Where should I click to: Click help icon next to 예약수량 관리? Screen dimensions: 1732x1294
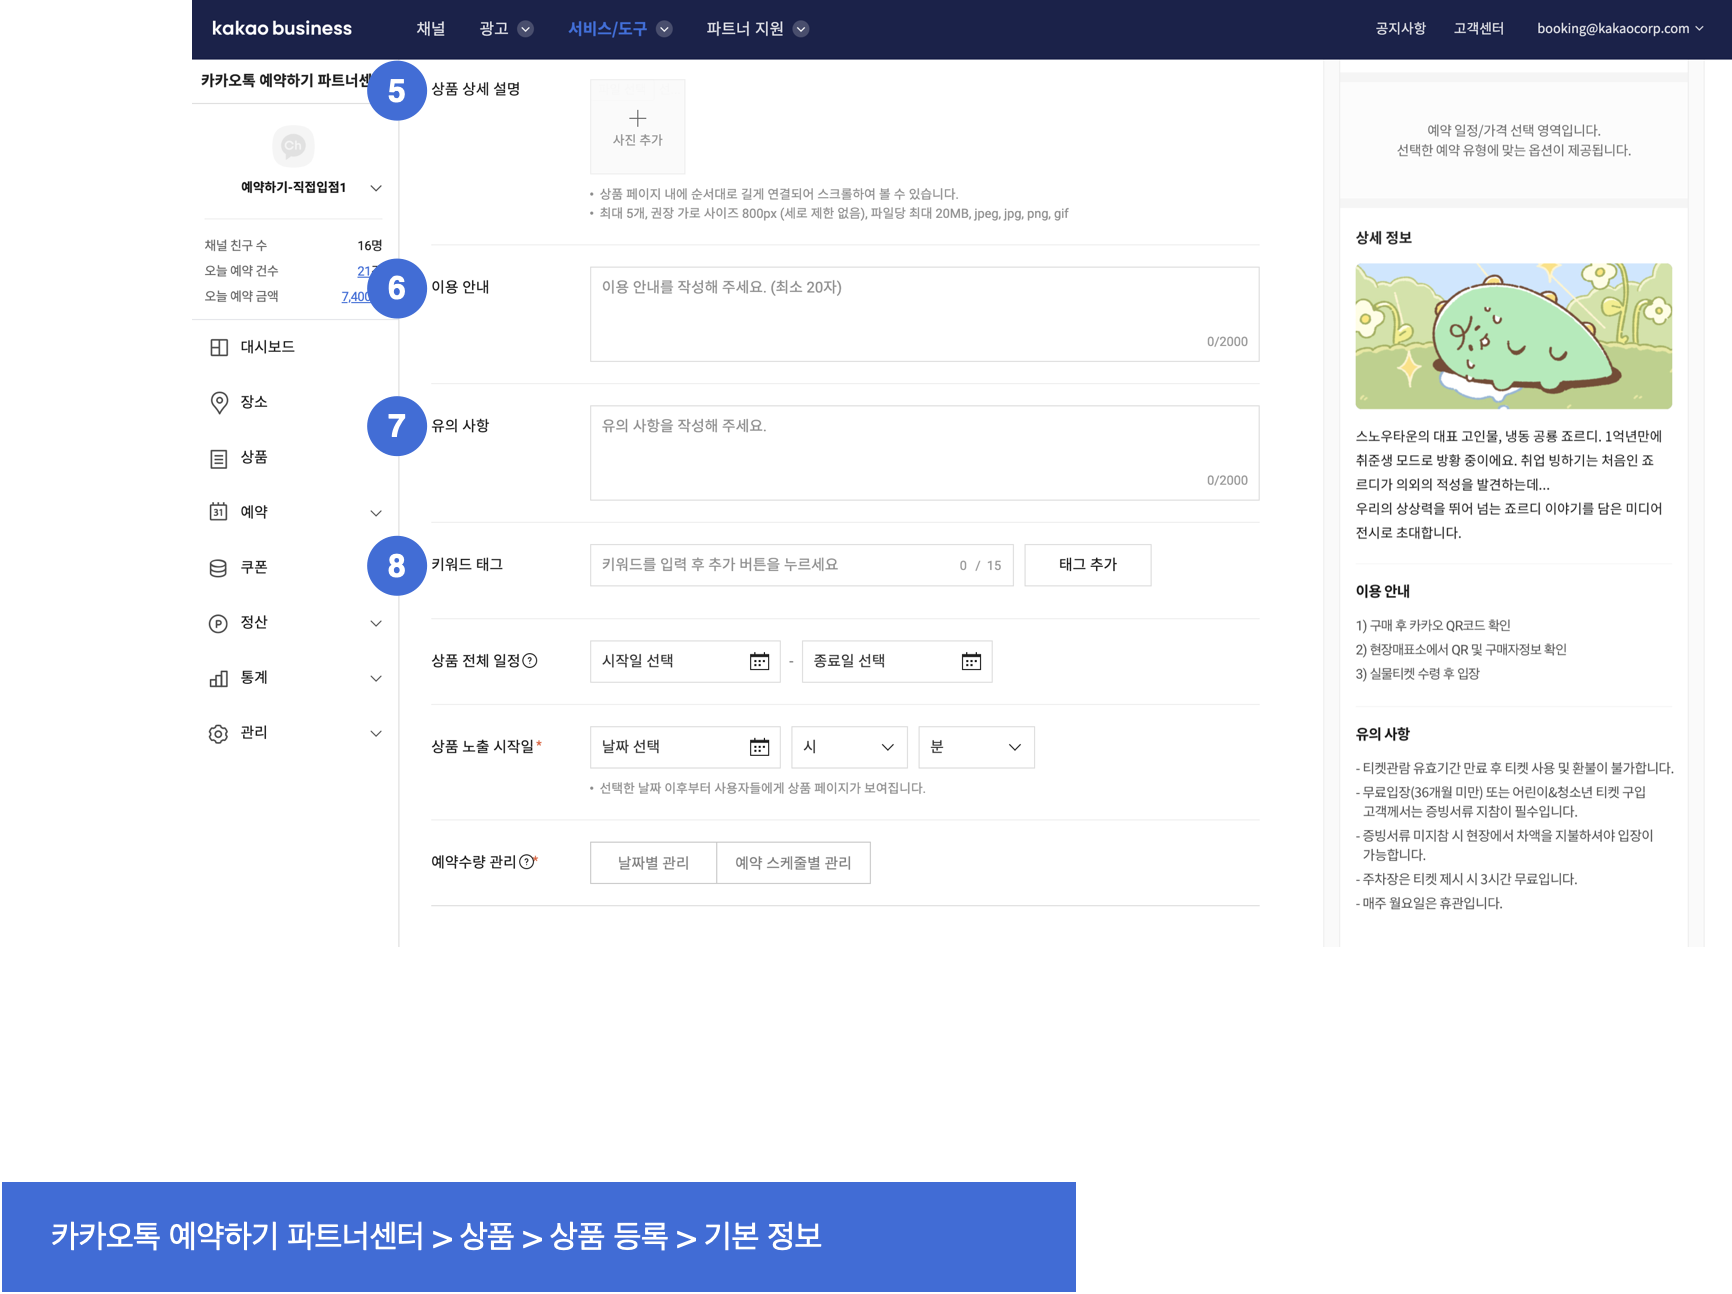coord(526,861)
